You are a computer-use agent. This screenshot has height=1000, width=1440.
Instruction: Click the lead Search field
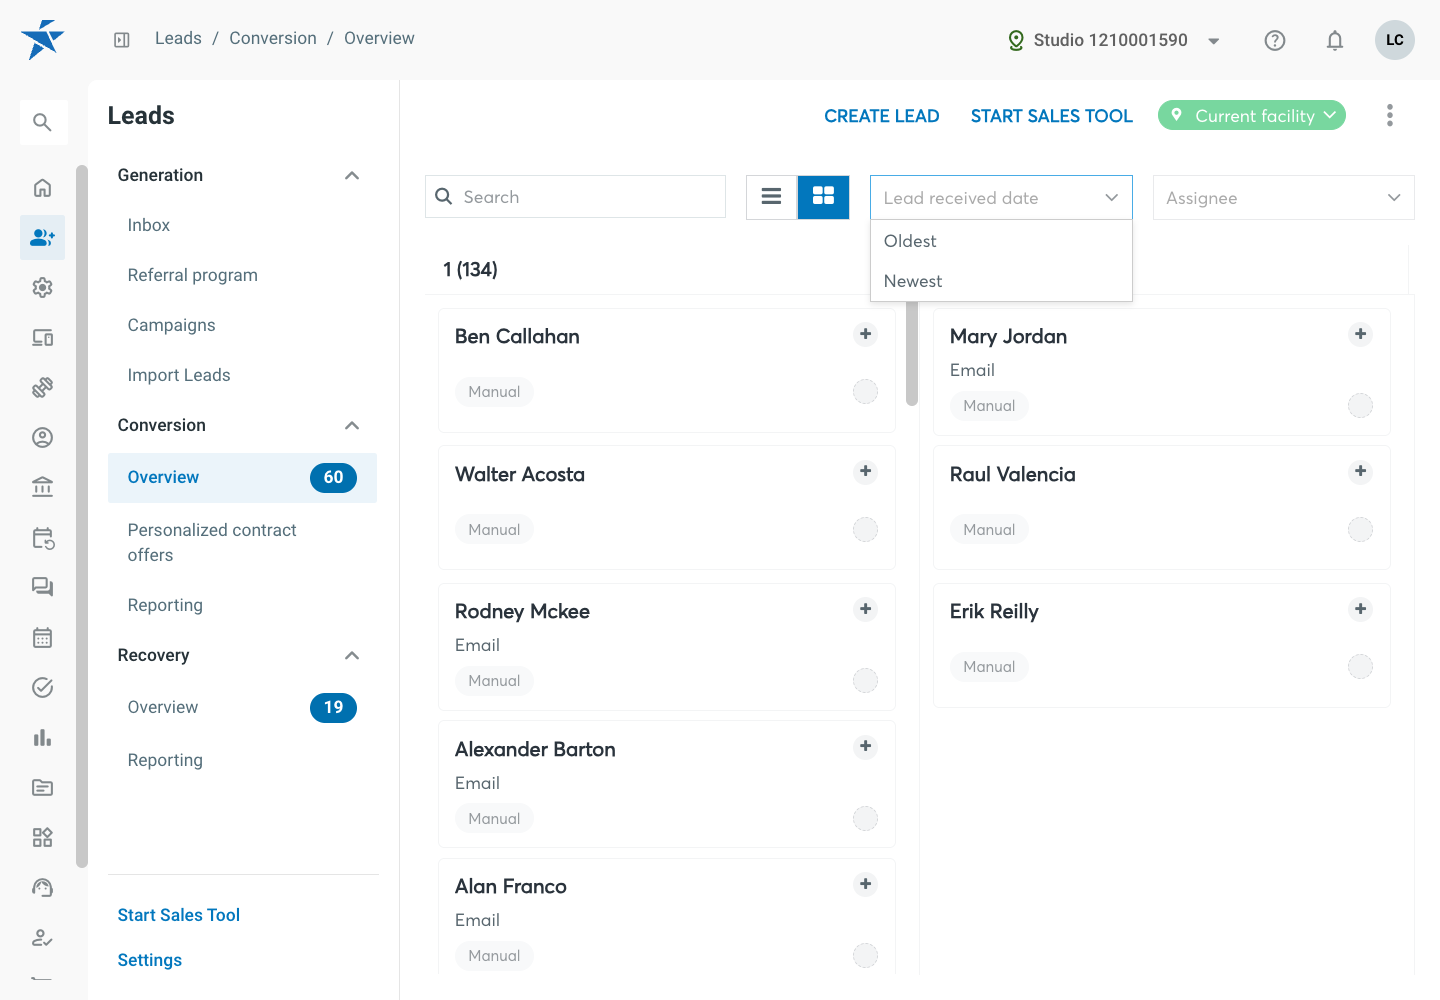click(x=576, y=197)
